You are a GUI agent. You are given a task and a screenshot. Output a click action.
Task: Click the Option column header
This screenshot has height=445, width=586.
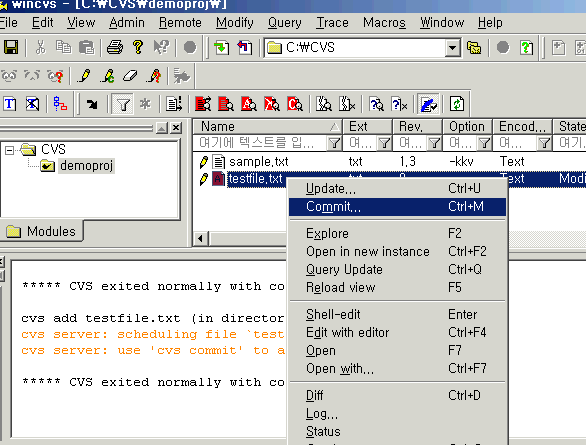pyautogui.click(x=467, y=127)
